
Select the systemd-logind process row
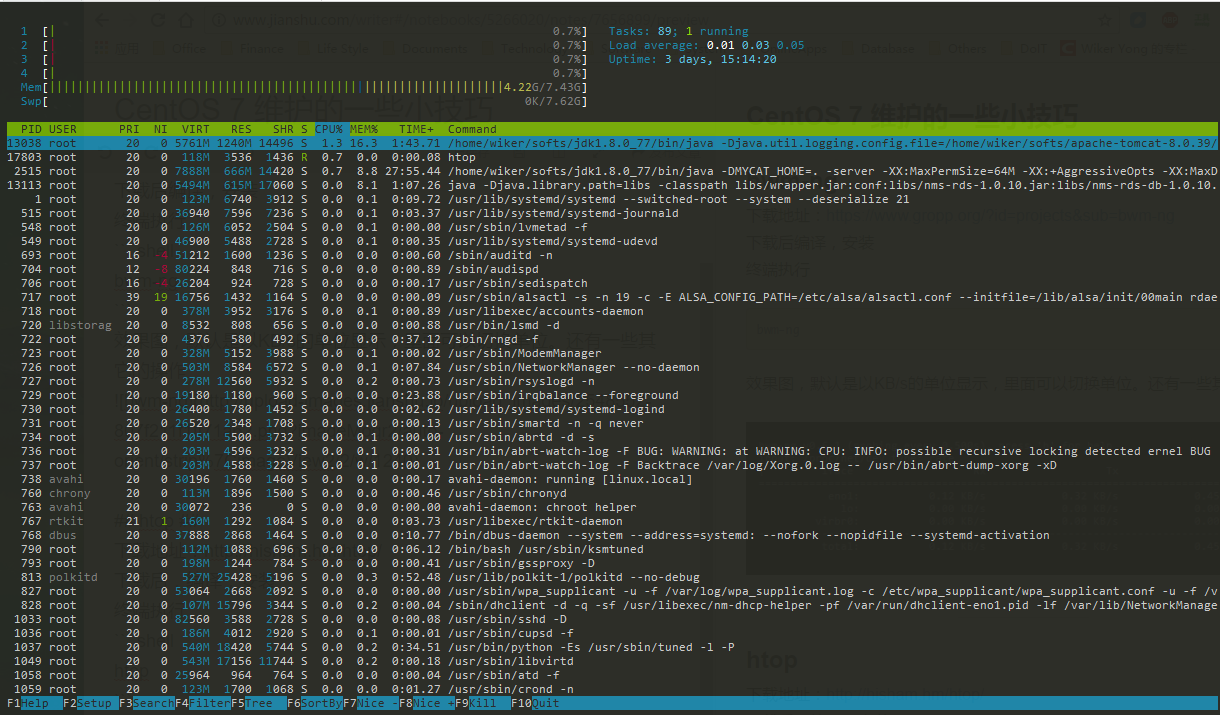click(610, 409)
